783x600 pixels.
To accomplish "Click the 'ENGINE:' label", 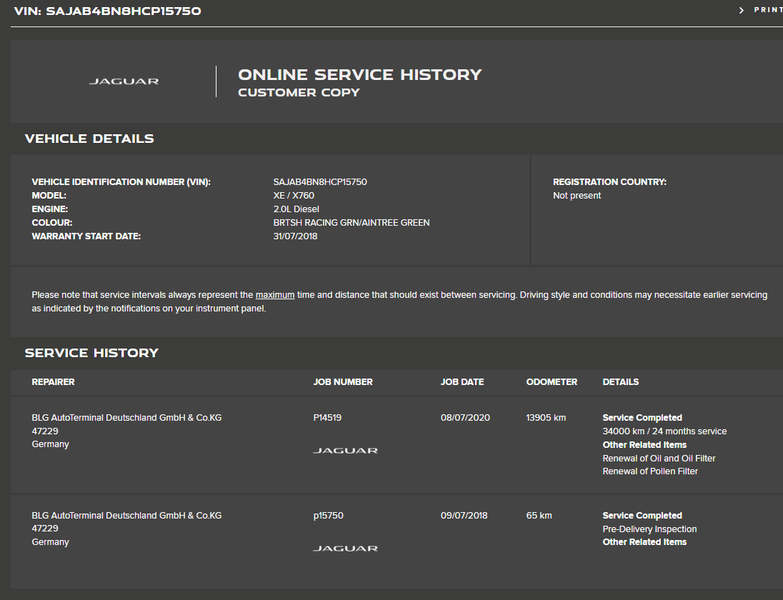I will click(50, 209).
